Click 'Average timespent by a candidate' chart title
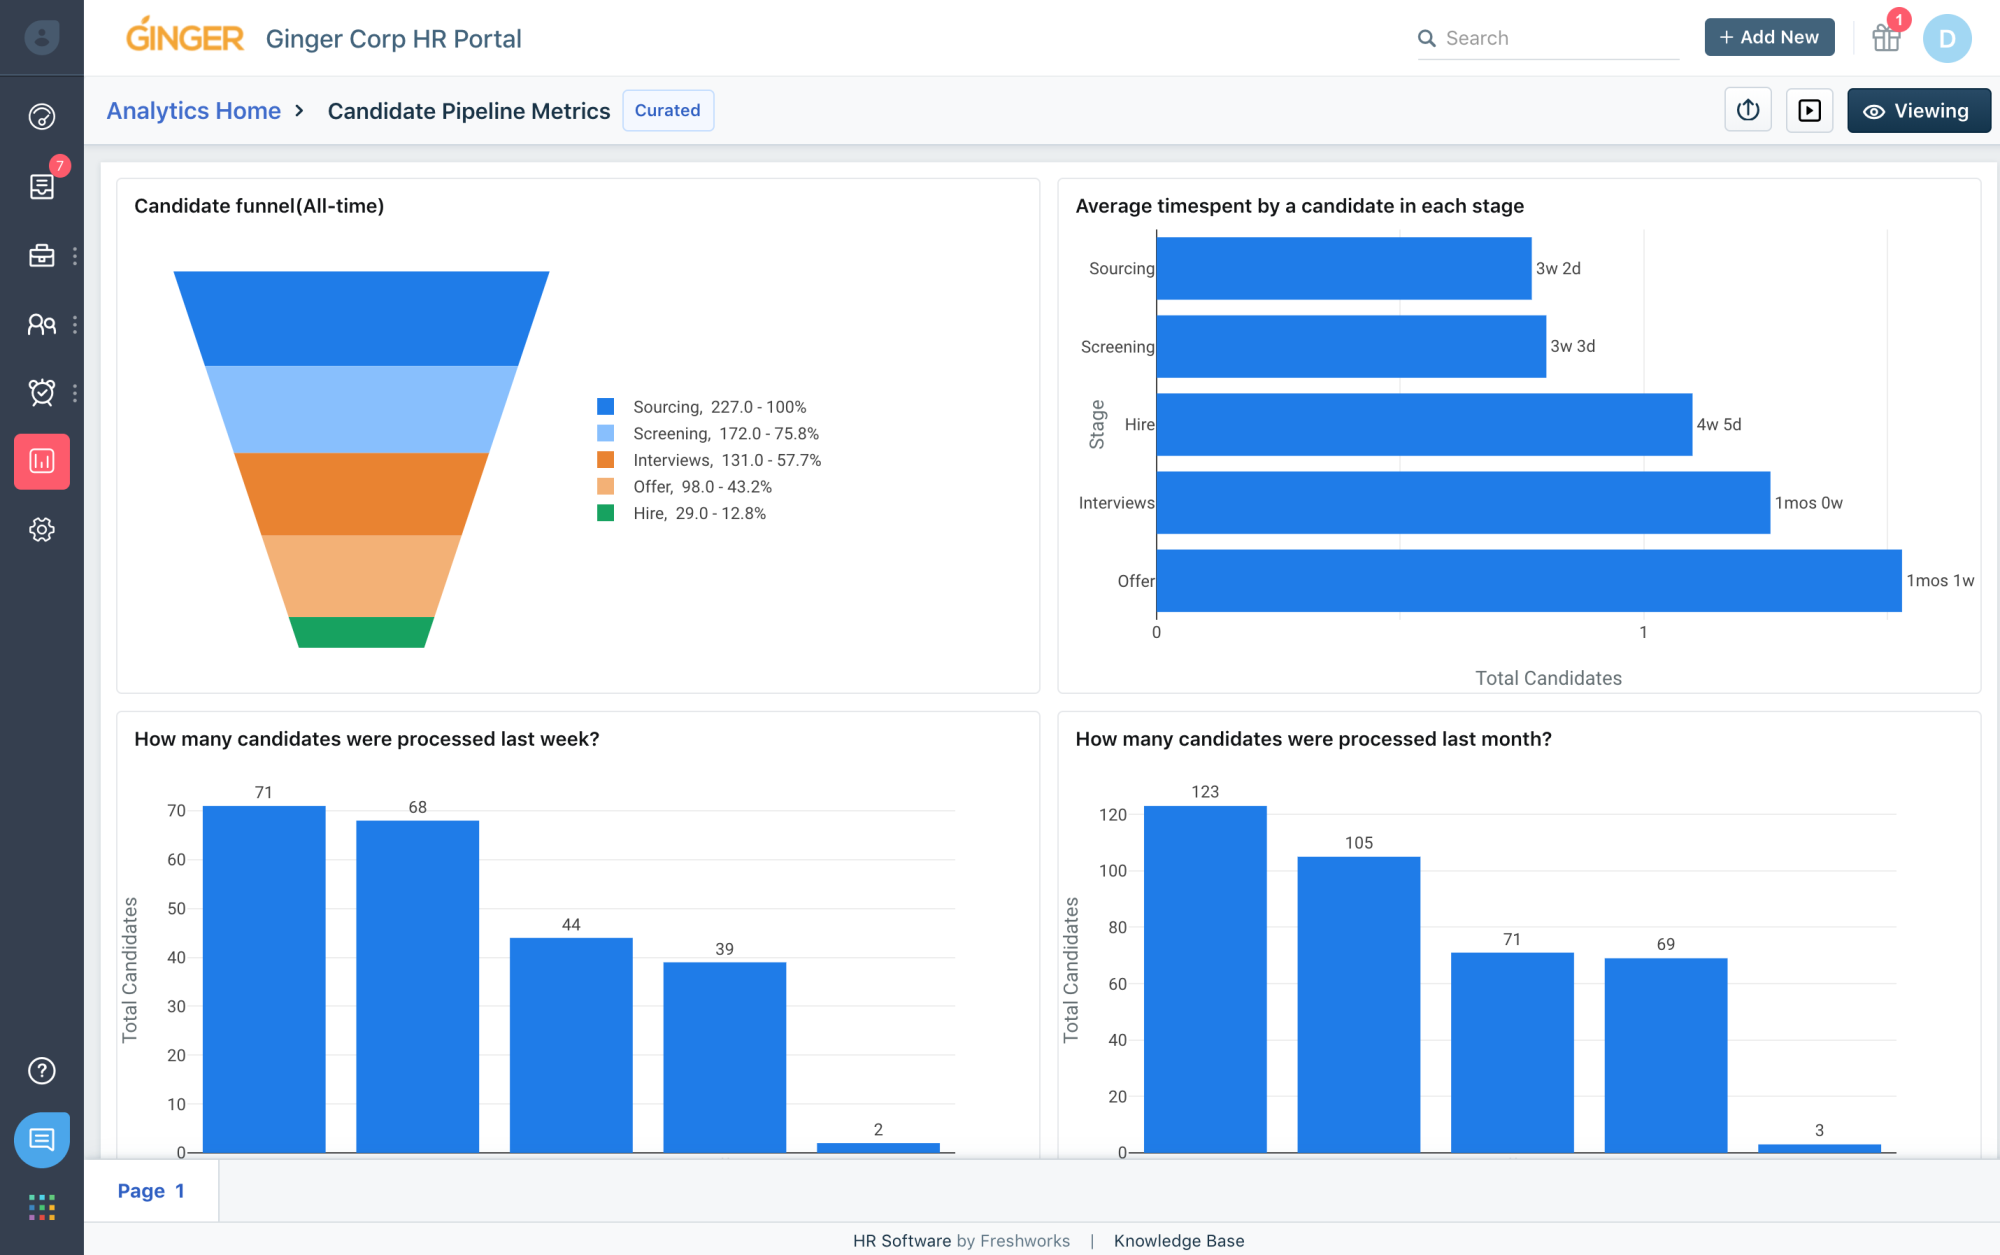This screenshot has width=2000, height=1255. 1299,206
